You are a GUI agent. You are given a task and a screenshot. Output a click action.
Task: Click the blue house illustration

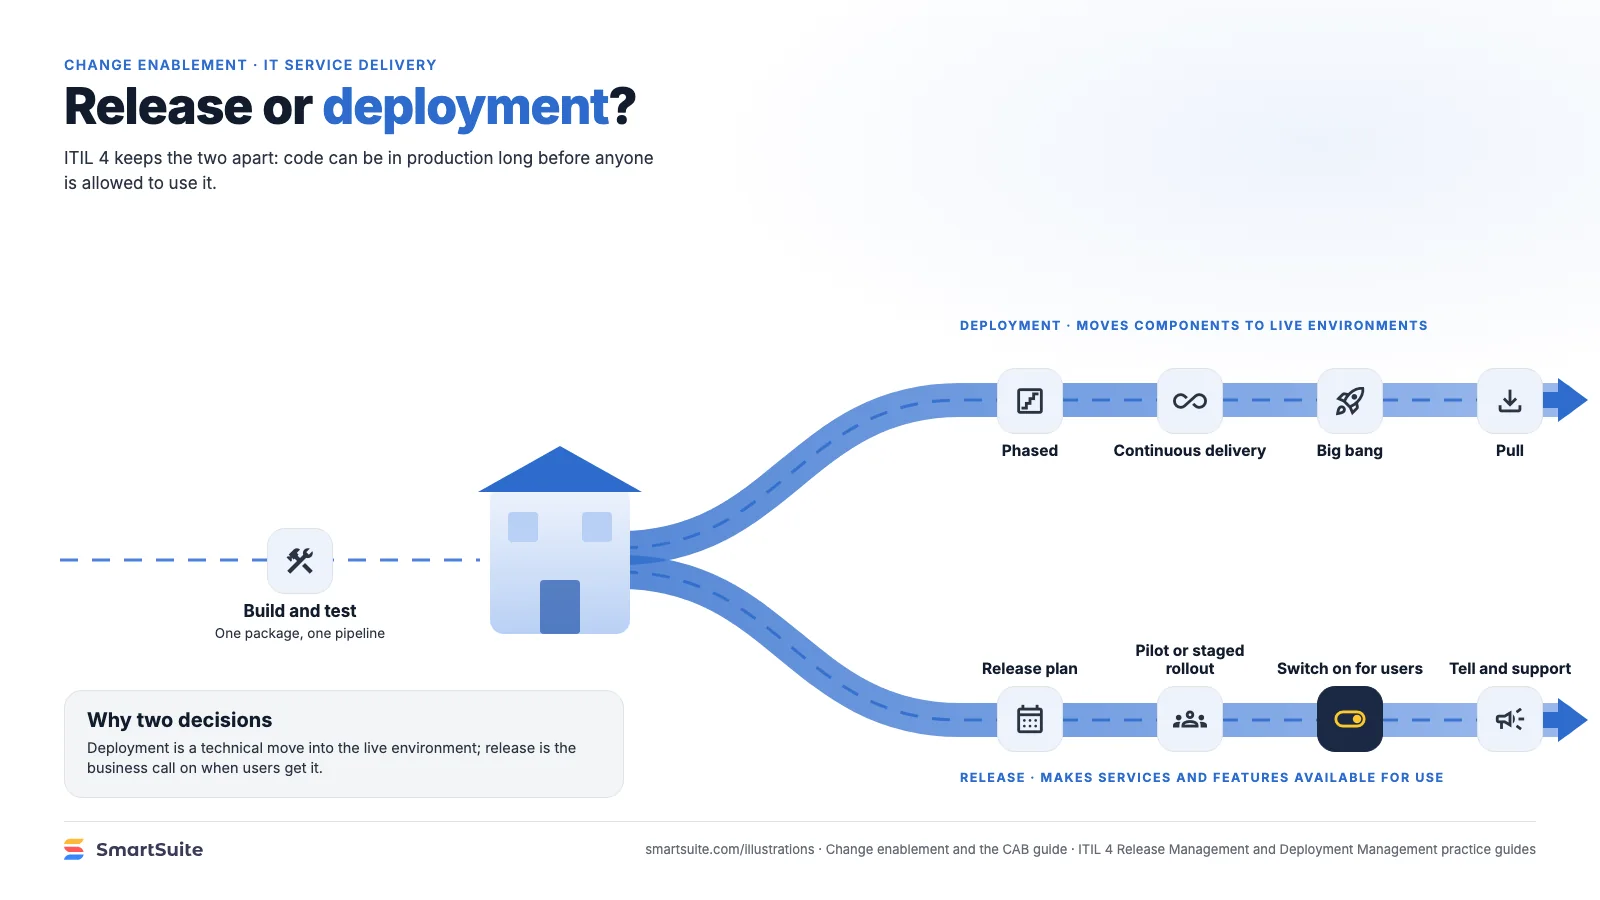tap(560, 540)
